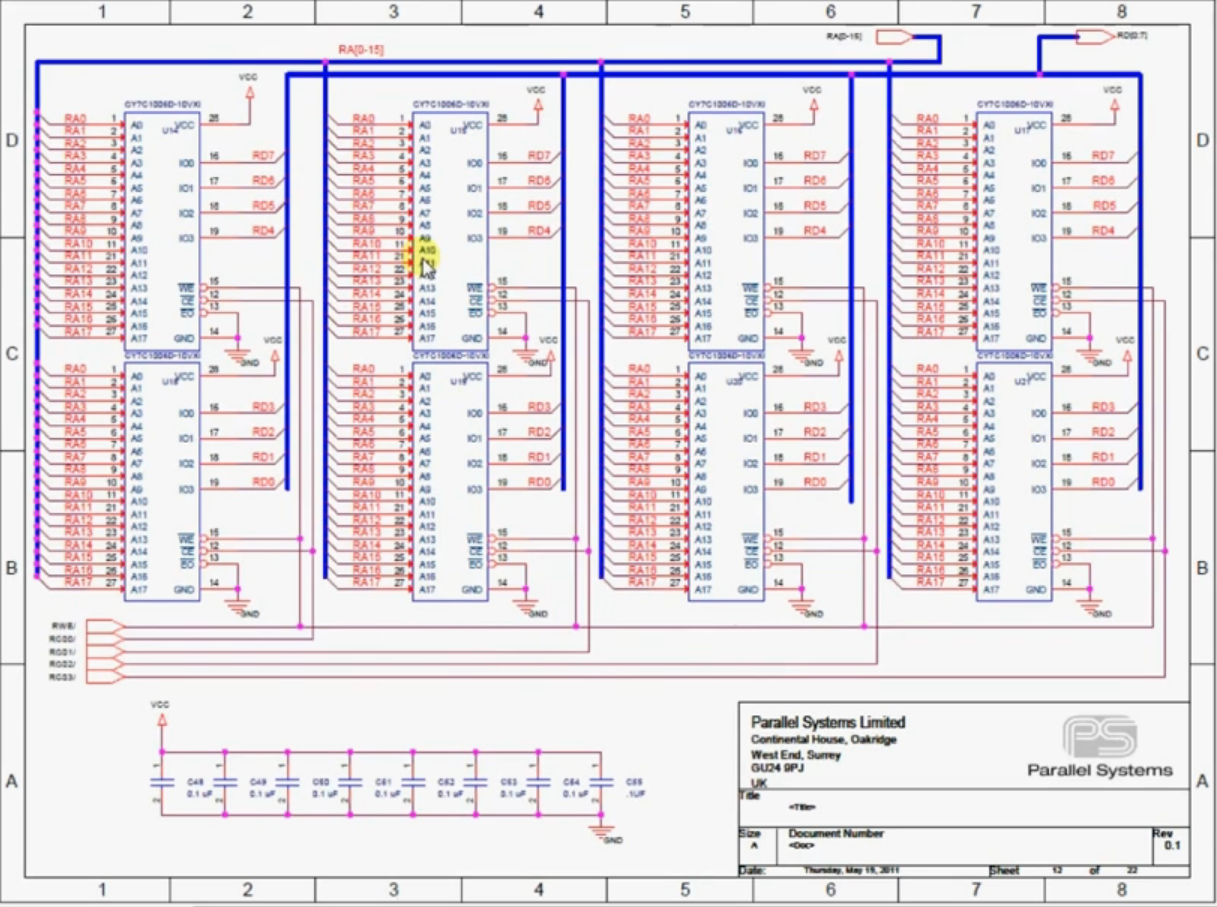
Task: Click the 'West End, Surrey' address line
Action: [796, 756]
